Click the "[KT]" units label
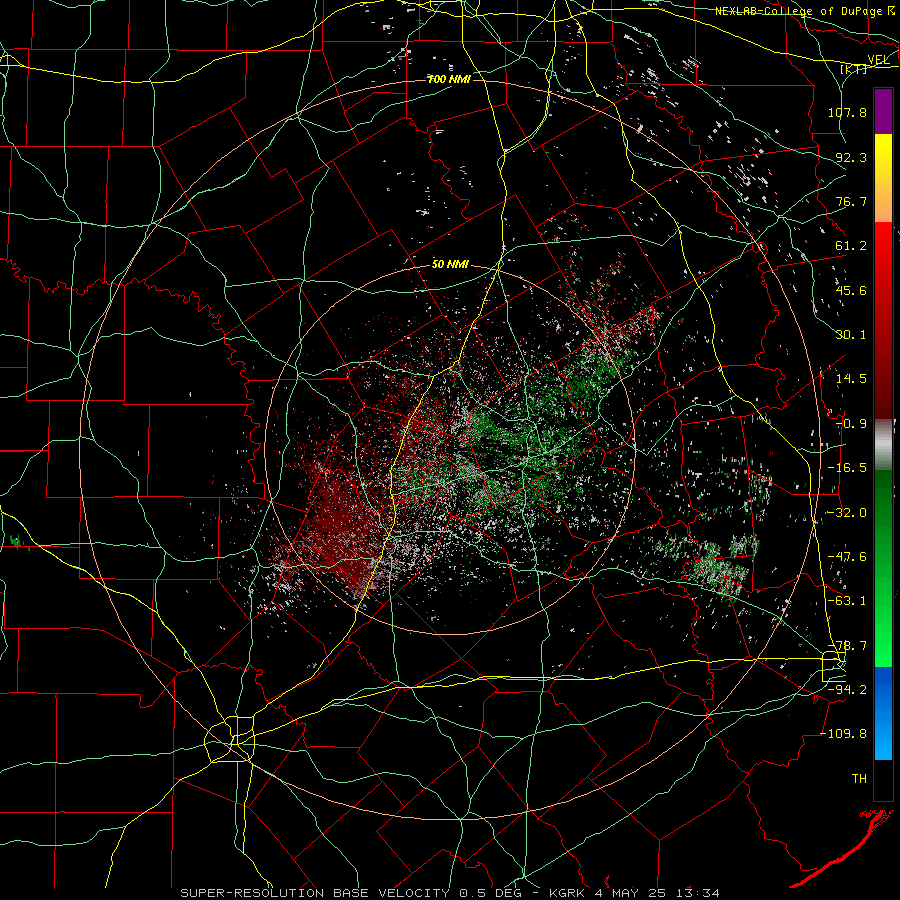Image resolution: width=900 pixels, height=900 pixels. [x=853, y=69]
